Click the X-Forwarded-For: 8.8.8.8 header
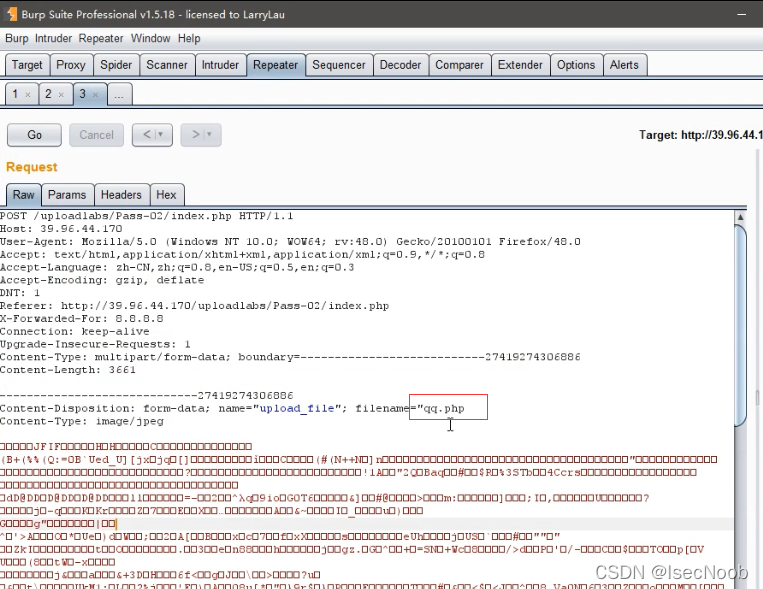This screenshot has height=589, width=763. pyautogui.click(x=82, y=318)
